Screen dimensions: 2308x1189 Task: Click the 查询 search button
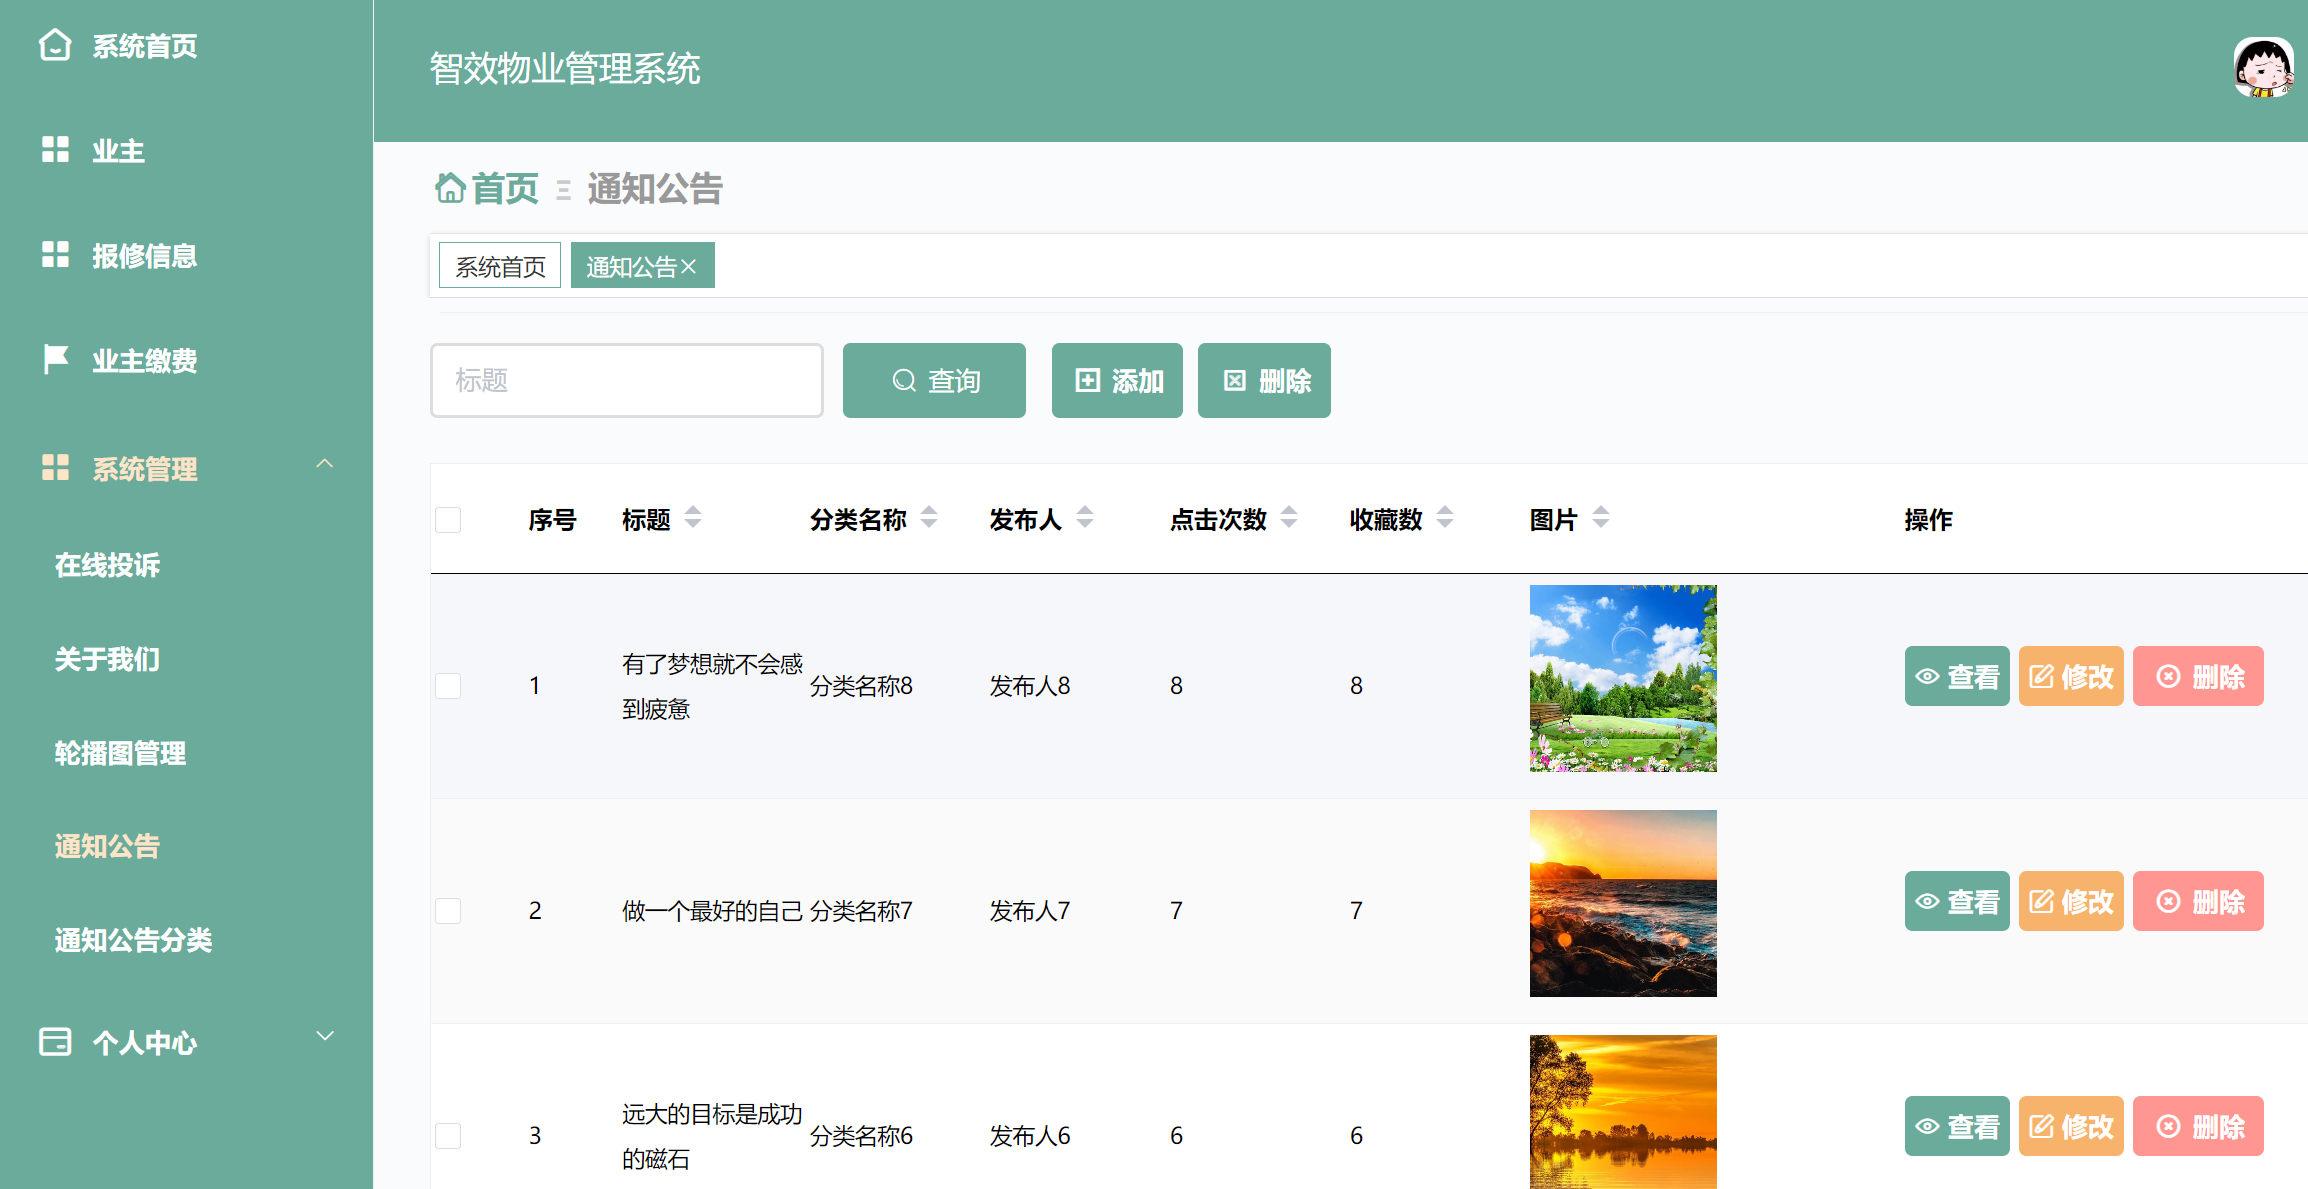point(934,380)
